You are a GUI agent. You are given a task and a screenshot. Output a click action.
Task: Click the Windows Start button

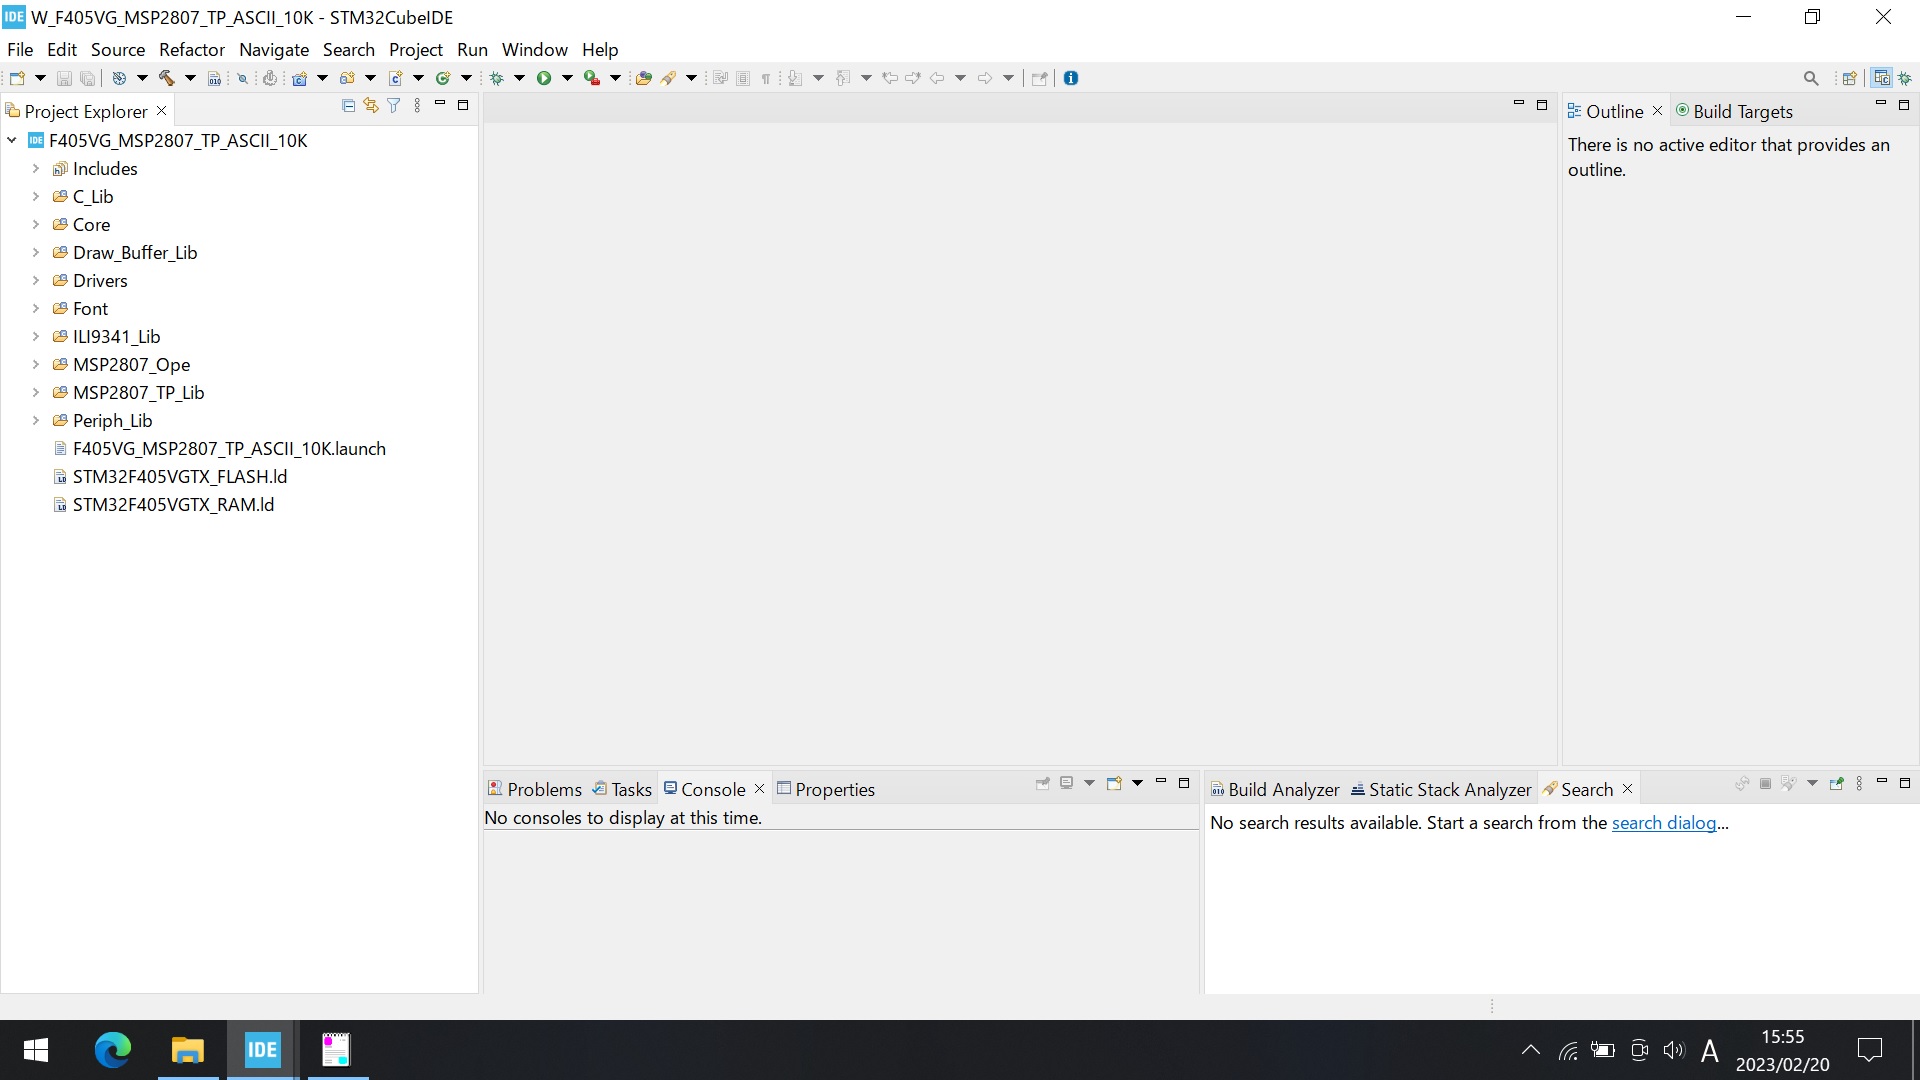[36, 1050]
